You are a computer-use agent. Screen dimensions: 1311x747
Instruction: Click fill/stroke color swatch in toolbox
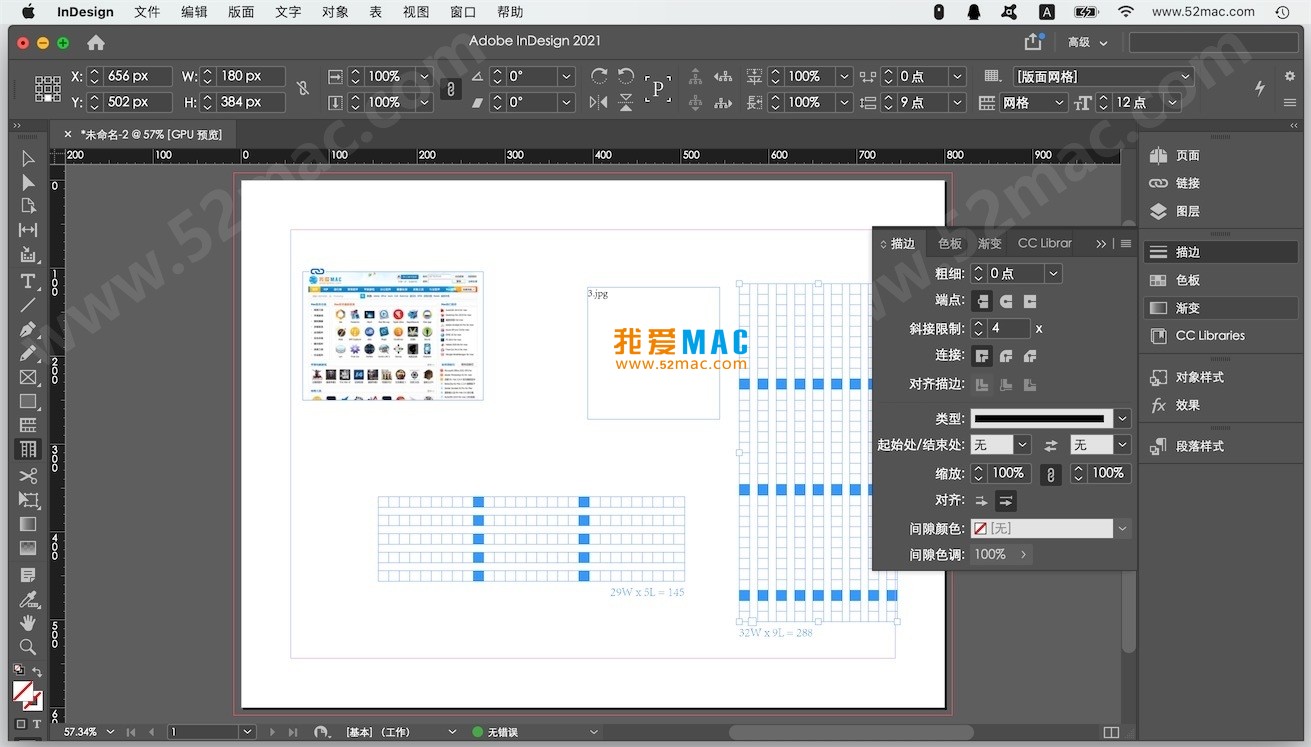pyautogui.click(x=27, y=694)
